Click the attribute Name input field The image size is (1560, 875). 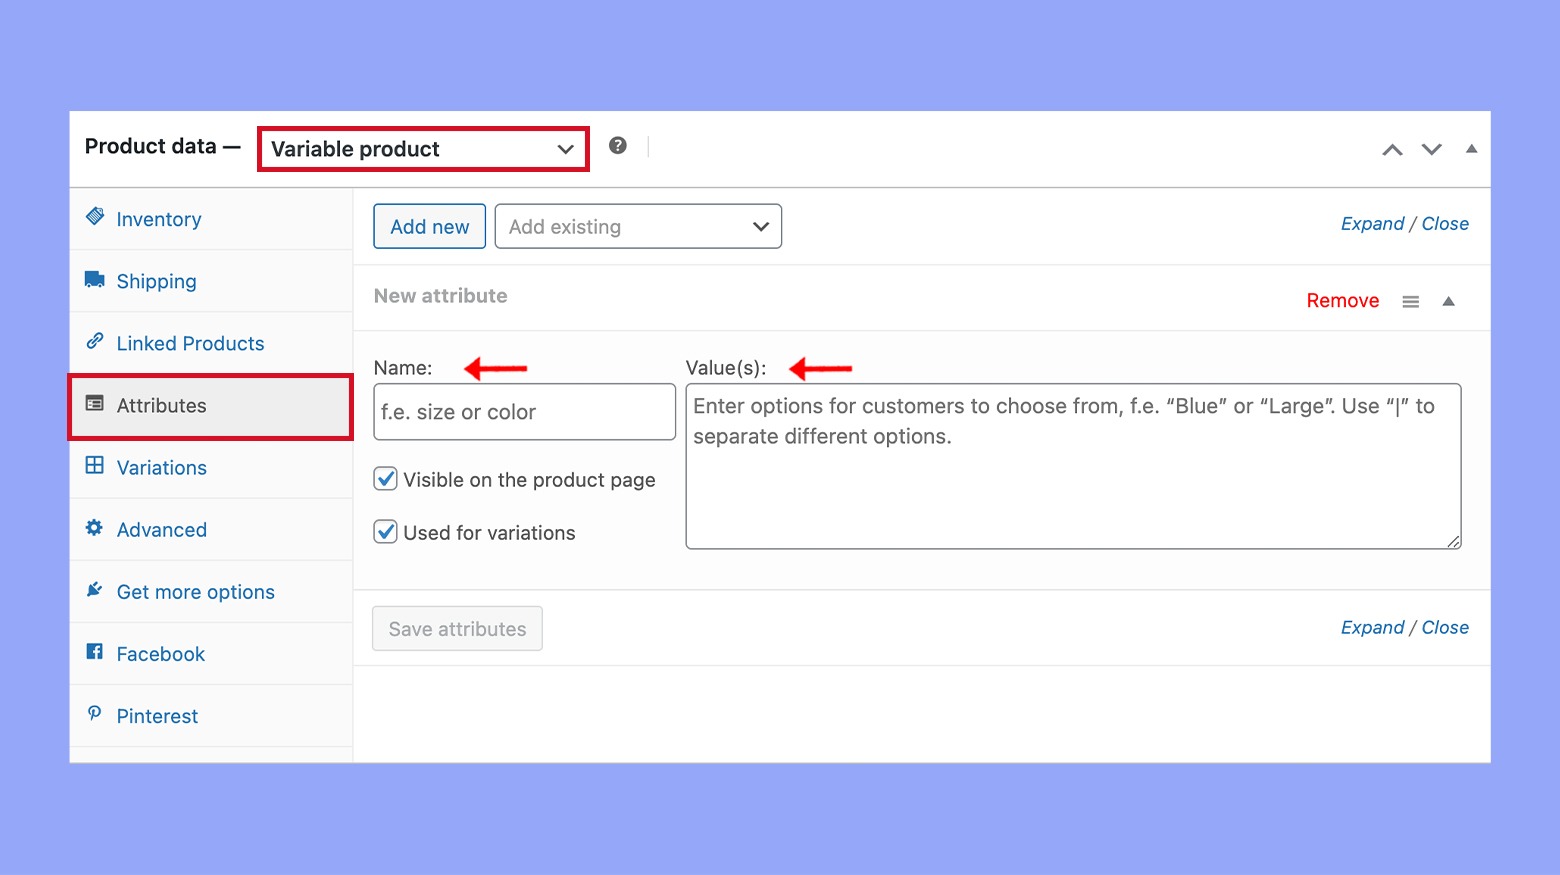[525, 411]
